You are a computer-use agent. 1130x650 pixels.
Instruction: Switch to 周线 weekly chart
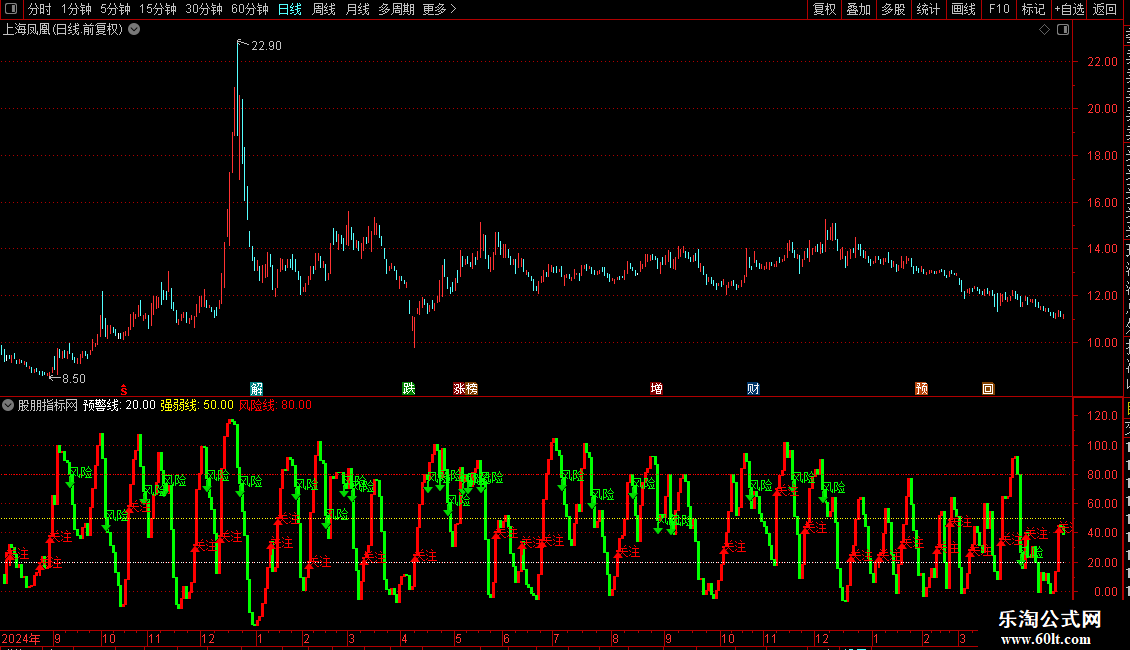[x=324, y=9]
